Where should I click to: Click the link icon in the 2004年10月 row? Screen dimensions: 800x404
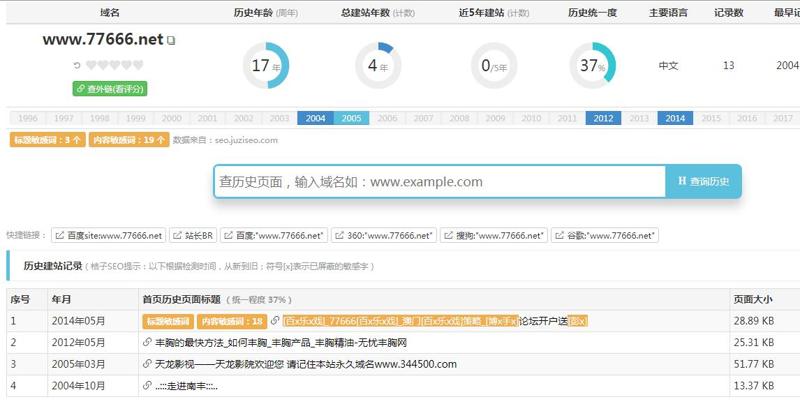(147, 386)
